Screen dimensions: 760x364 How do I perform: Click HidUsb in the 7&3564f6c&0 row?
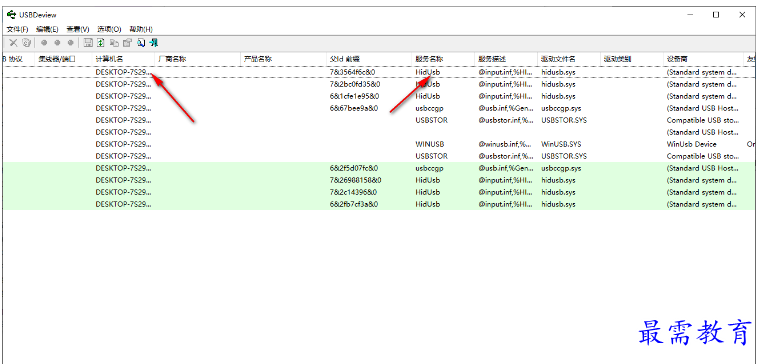(x=428, y=72)
